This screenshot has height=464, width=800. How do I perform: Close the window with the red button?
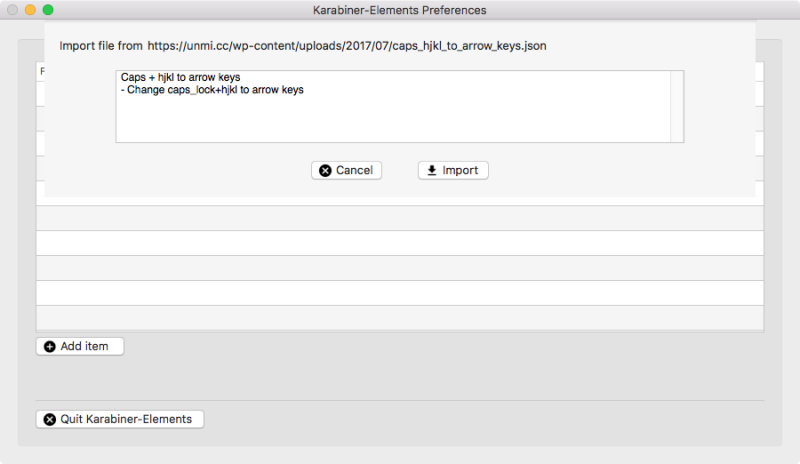(13, 10)
